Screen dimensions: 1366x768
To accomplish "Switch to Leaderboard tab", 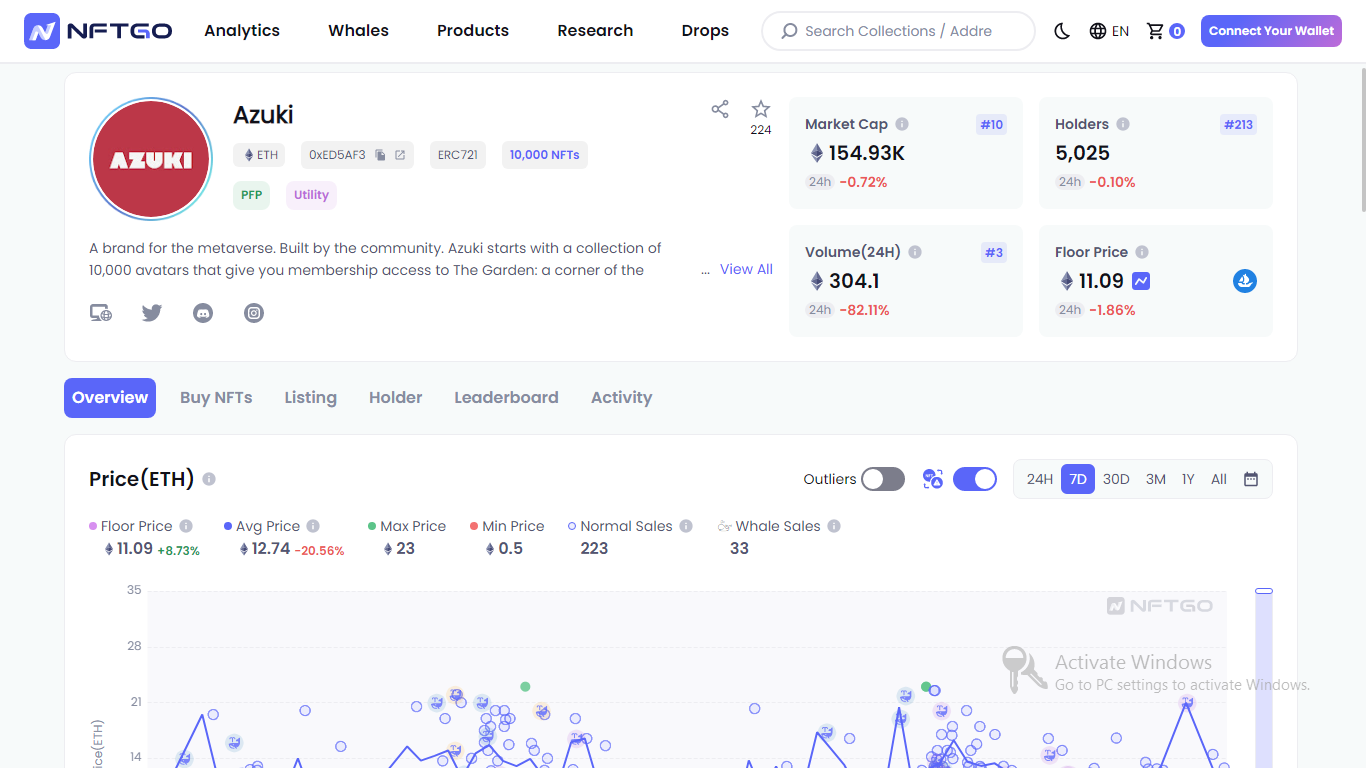I will tap(506, 398).
